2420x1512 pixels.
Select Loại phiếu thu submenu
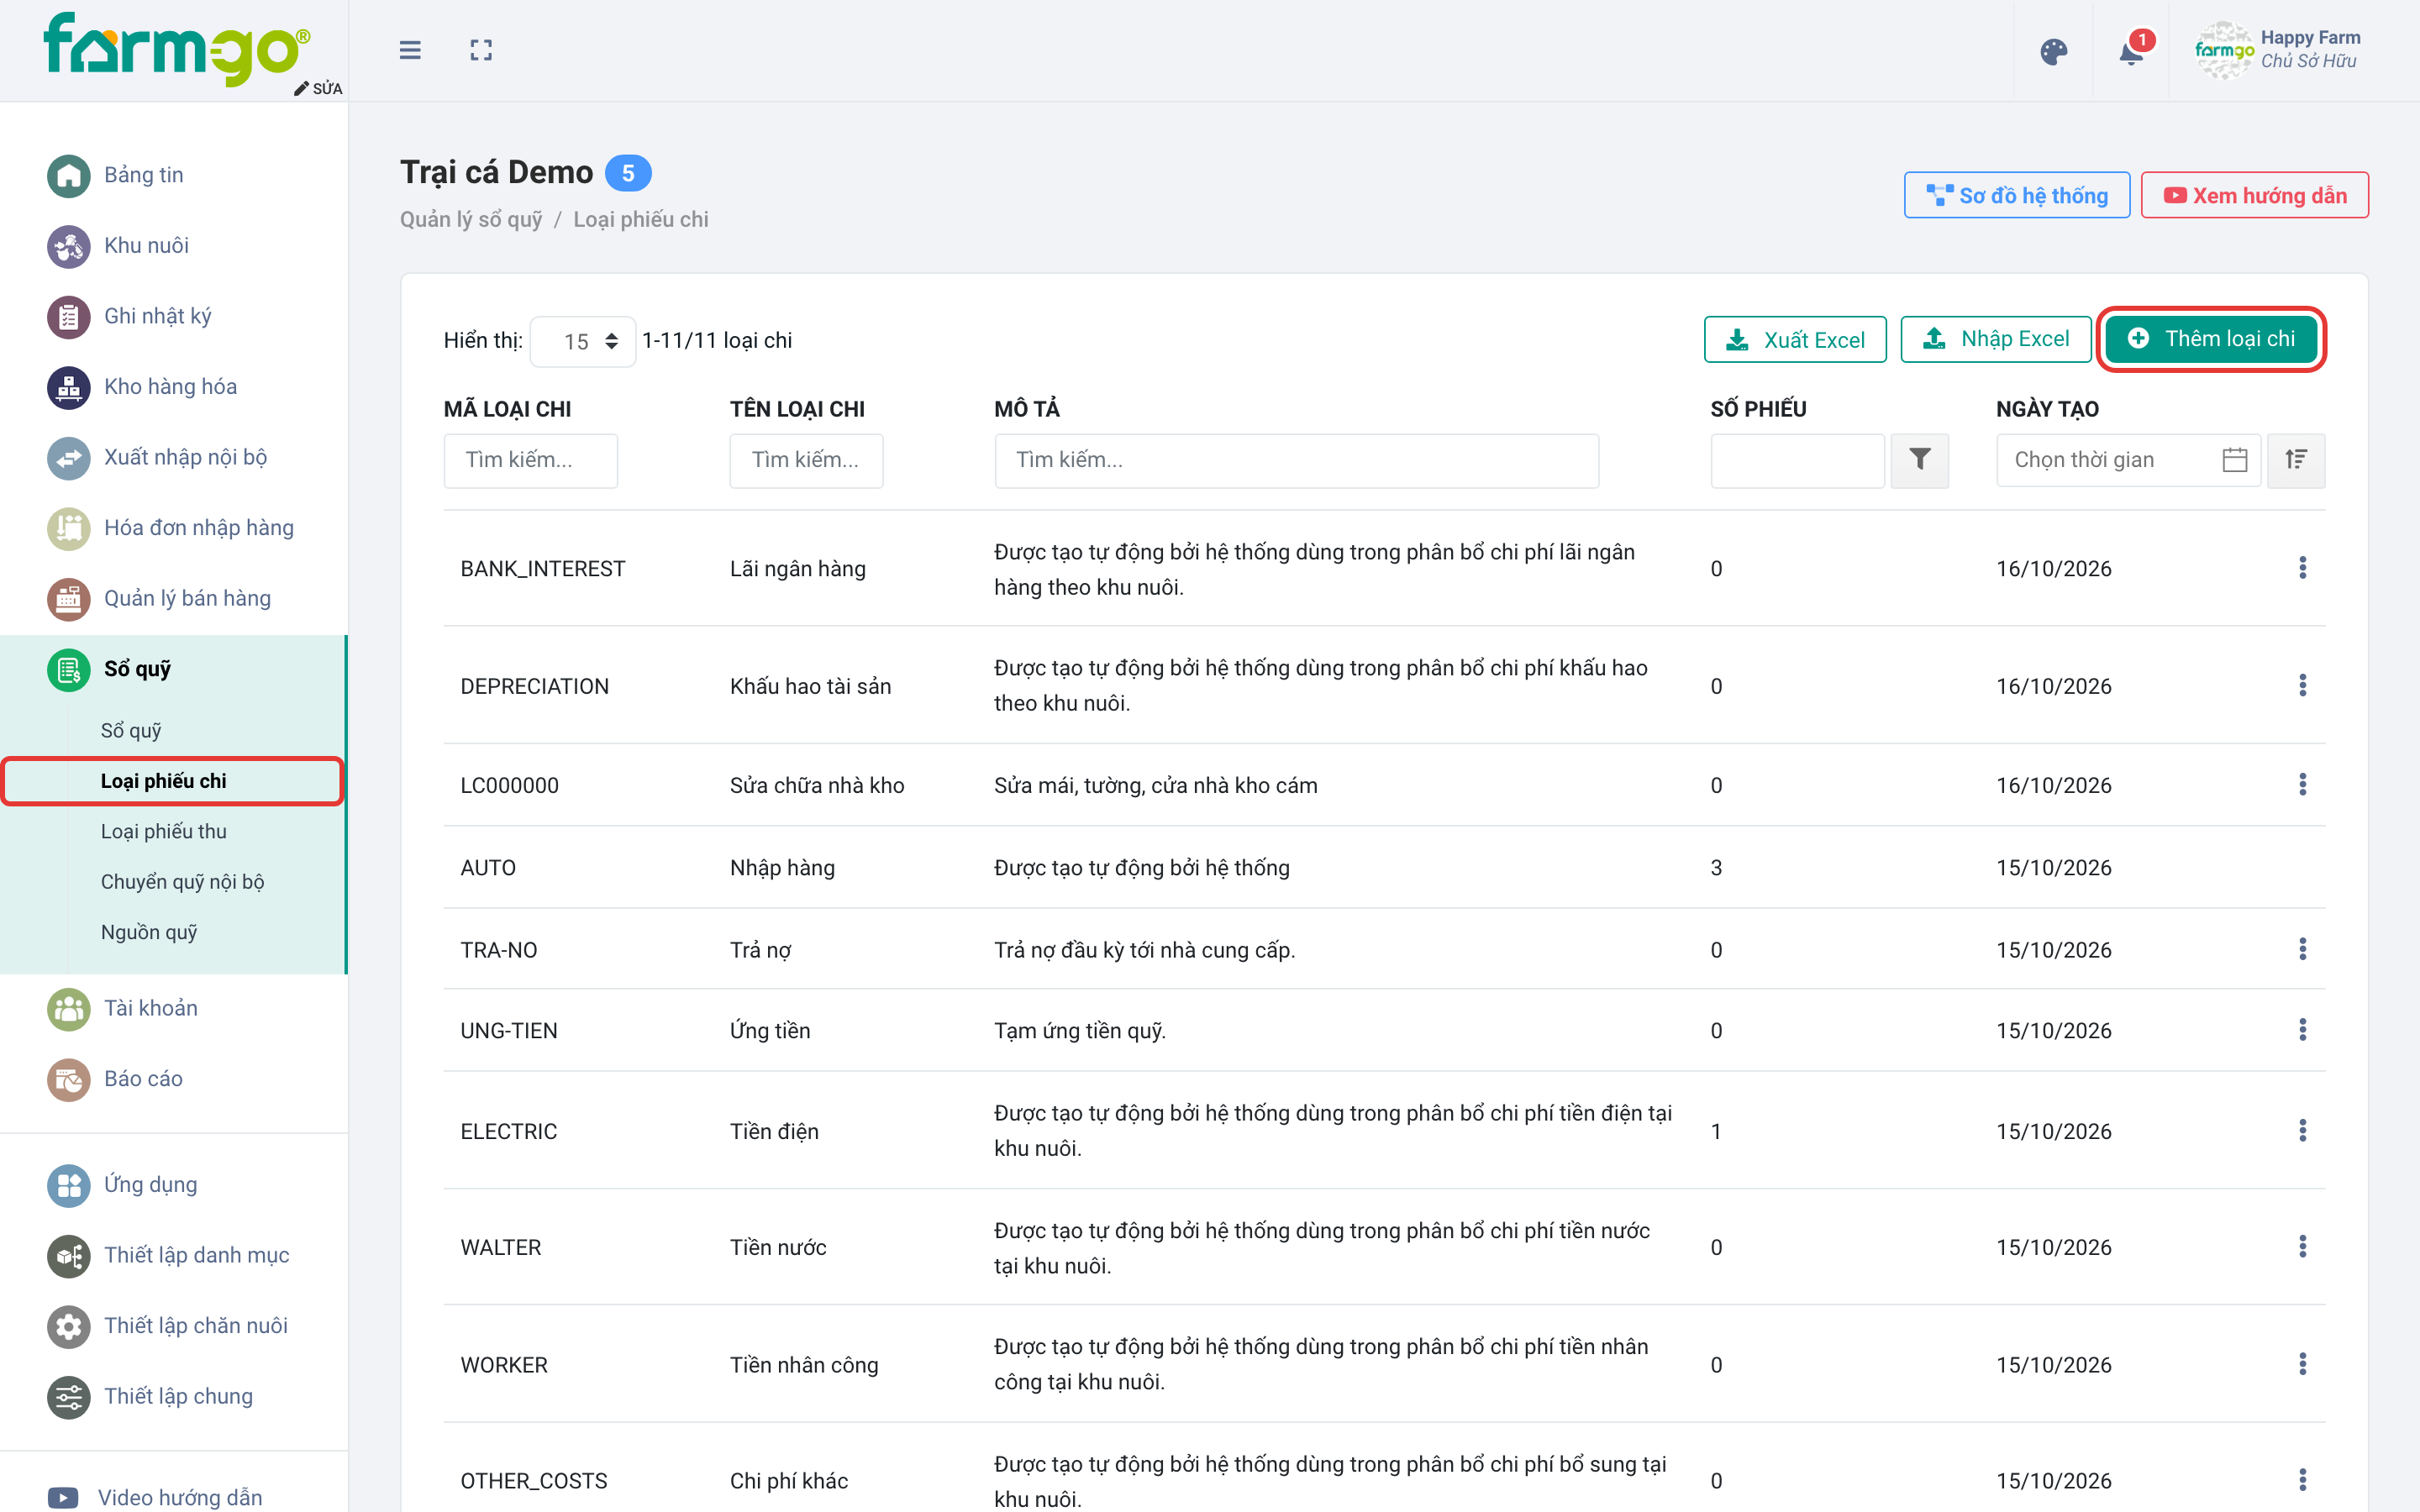pos(164,832)
